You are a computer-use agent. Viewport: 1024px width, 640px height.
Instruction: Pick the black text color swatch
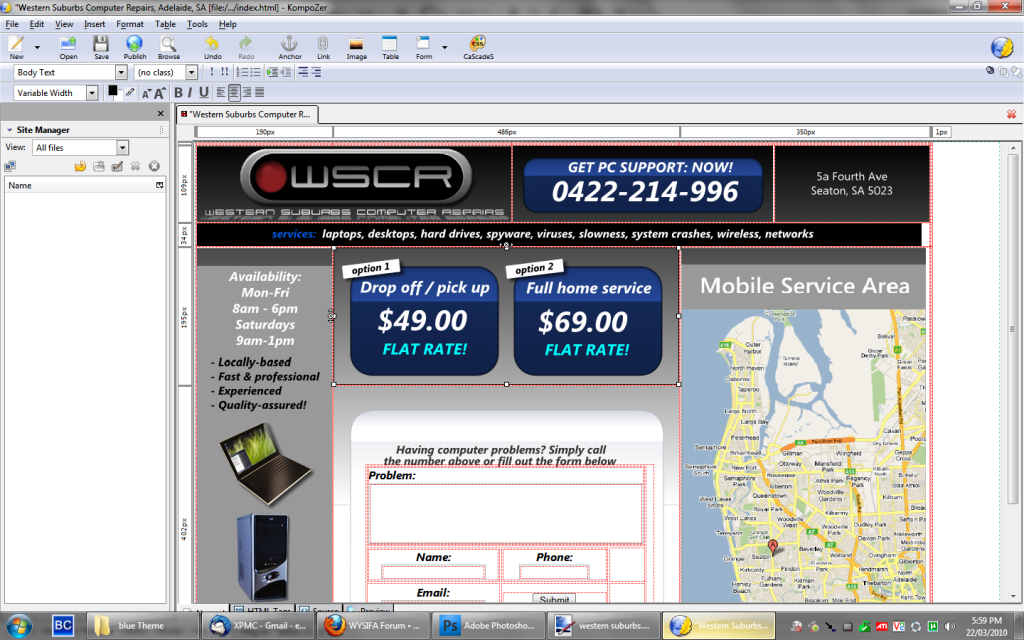tap(113, 91)
